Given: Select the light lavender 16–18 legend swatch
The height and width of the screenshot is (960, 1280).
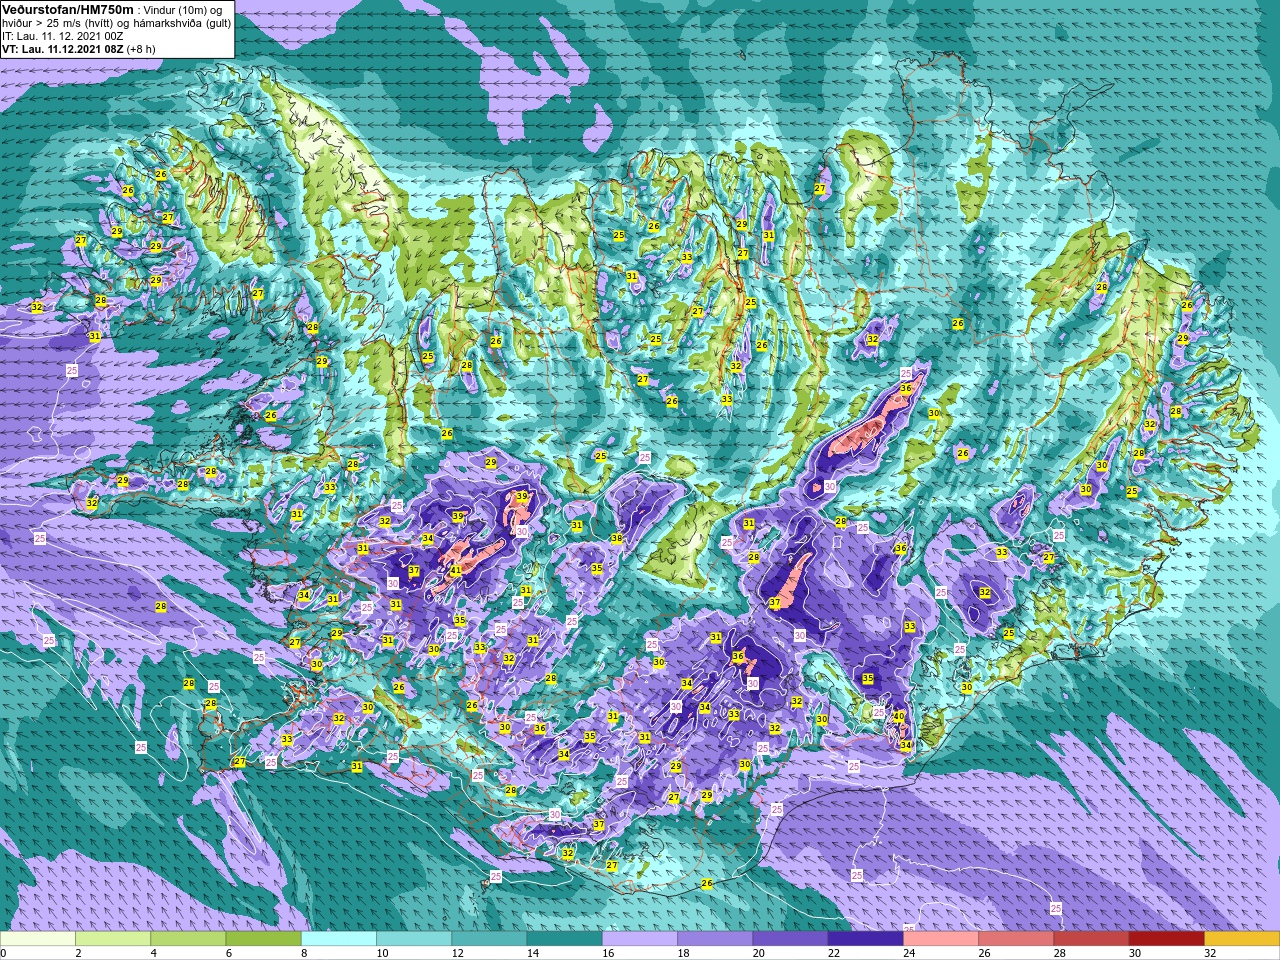Looking at the screenshot, I should pyautogui.click(x=640, y=939).
